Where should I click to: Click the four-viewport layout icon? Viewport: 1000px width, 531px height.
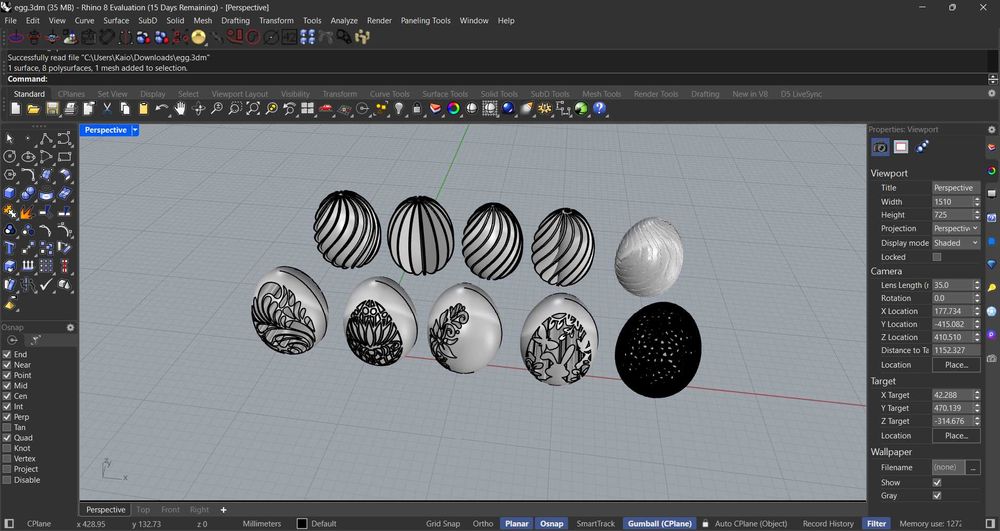308,109
